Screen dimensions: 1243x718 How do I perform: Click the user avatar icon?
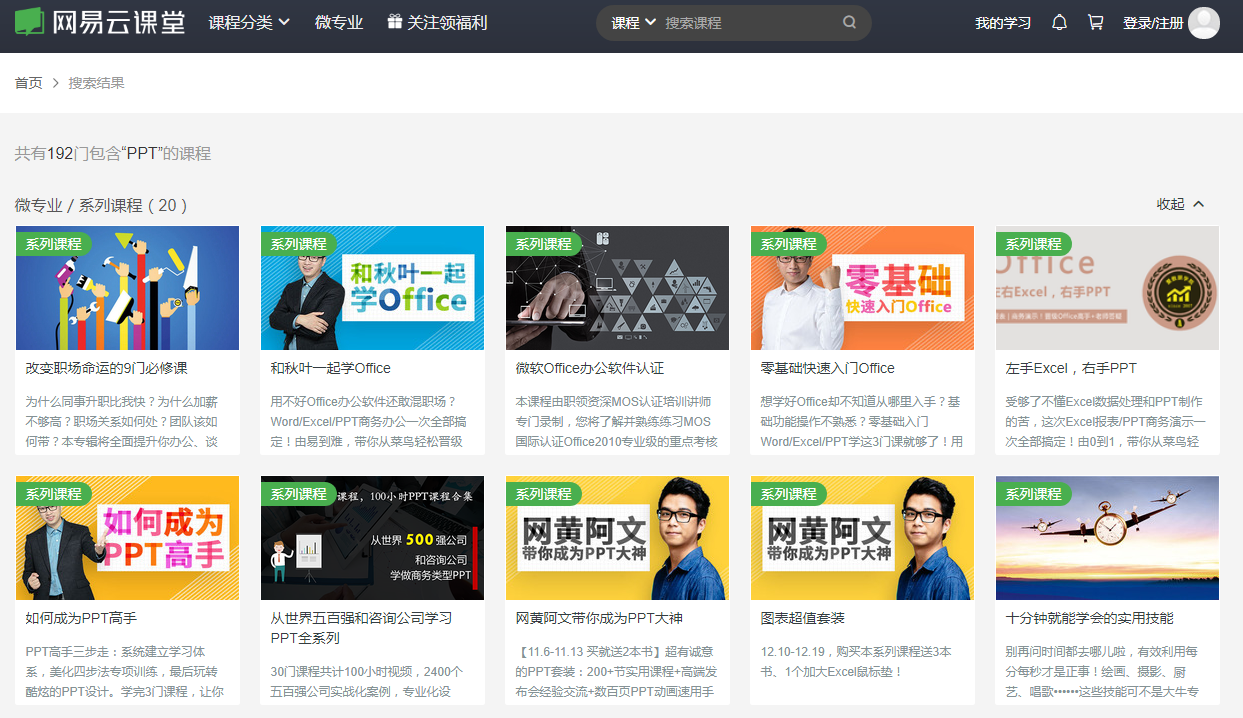[x=1204, y=22]
